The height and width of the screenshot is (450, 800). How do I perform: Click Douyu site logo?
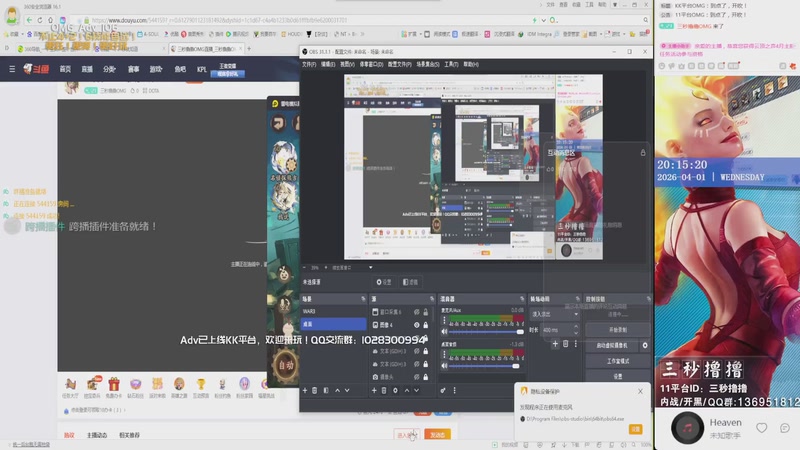pyautogui.click(x=36, y=69)
